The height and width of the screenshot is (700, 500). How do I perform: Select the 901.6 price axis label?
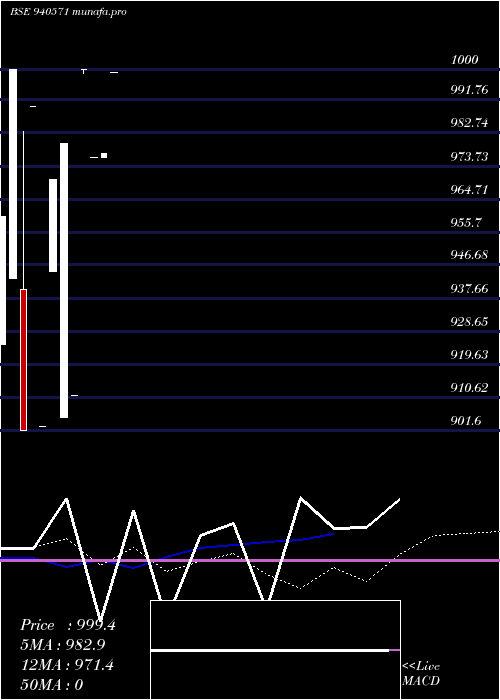click(466, 421)
